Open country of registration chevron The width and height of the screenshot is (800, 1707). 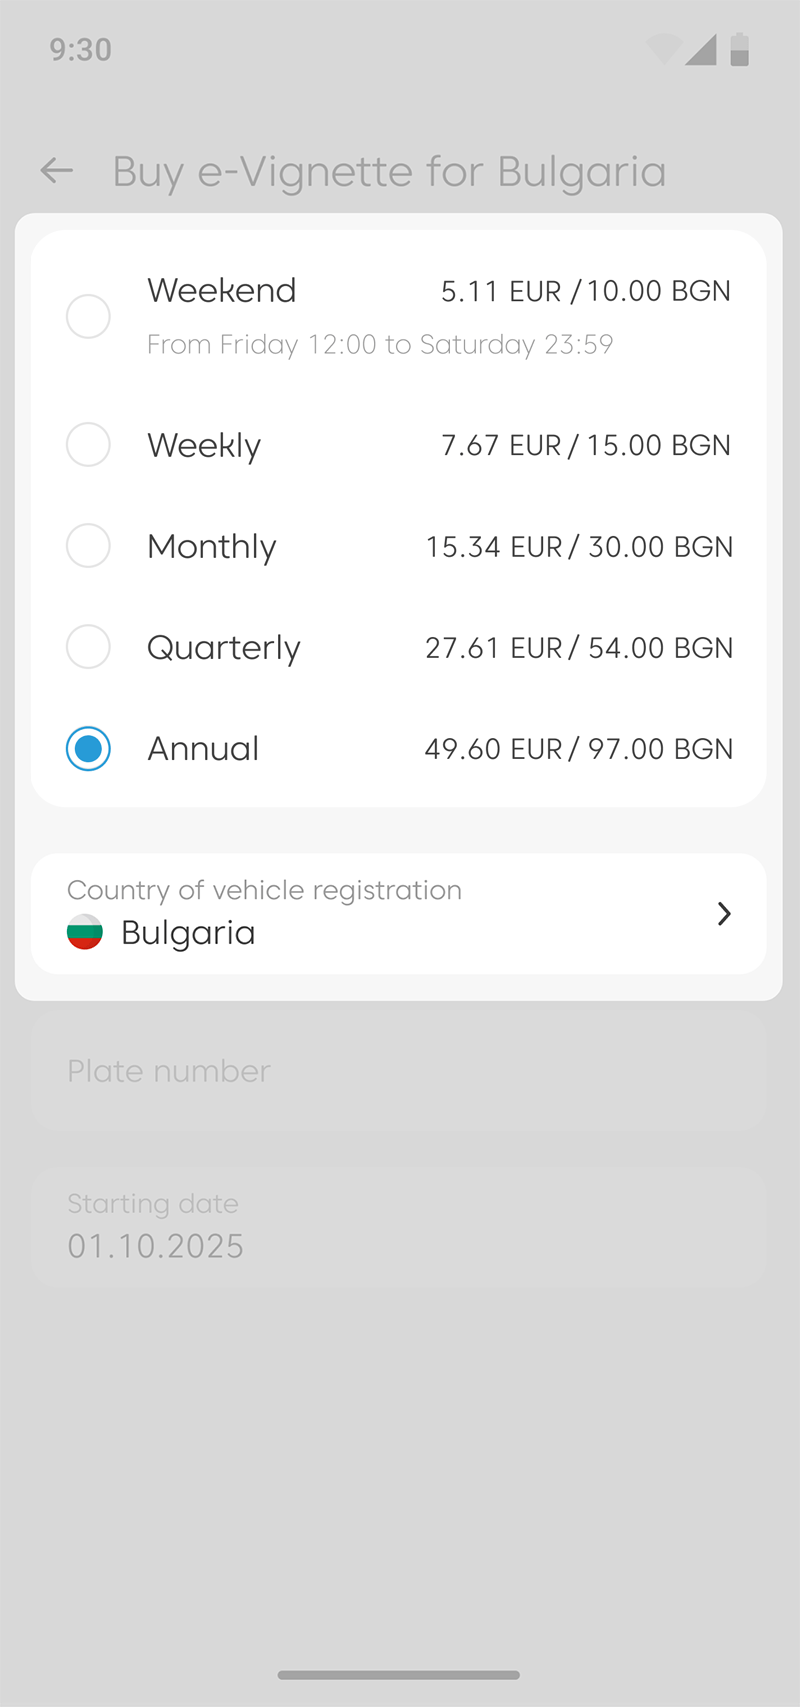click(x=724, y=913)
